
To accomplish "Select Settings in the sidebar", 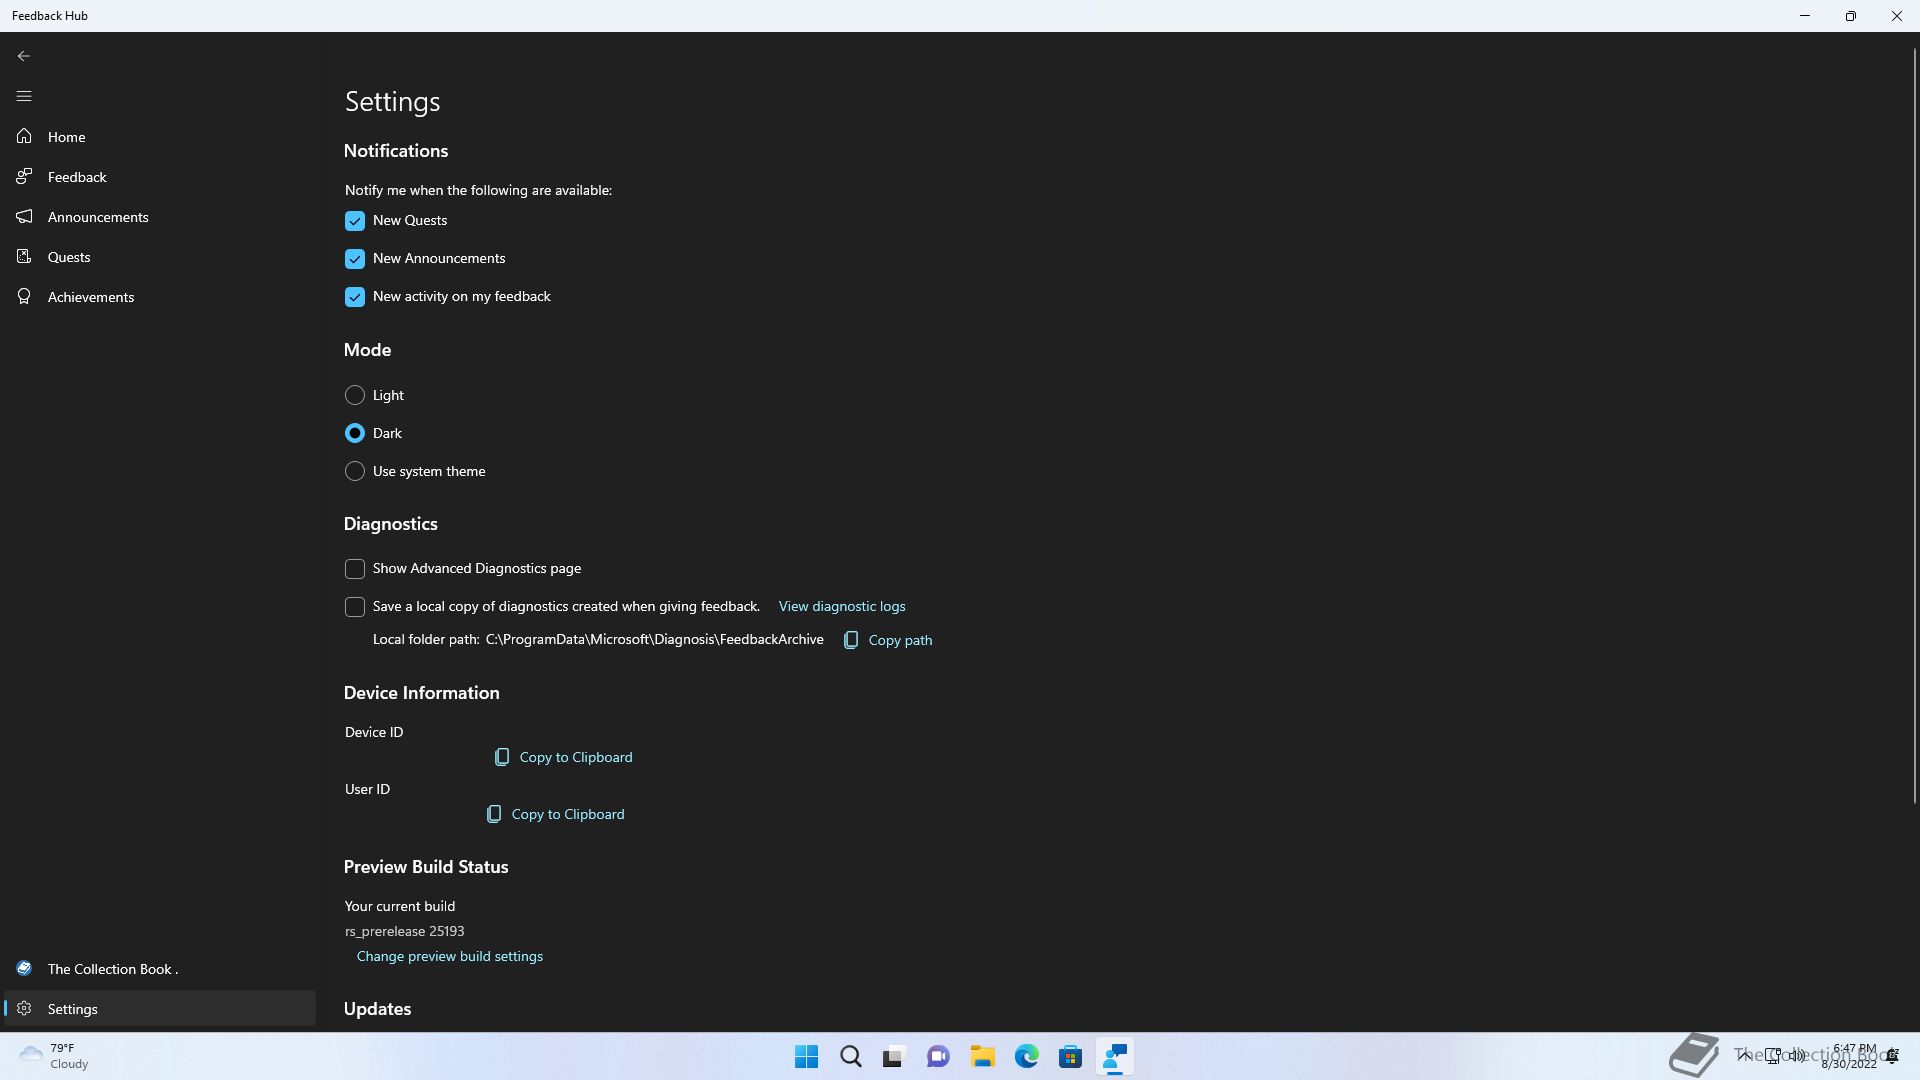I will tap(73, 1009).
